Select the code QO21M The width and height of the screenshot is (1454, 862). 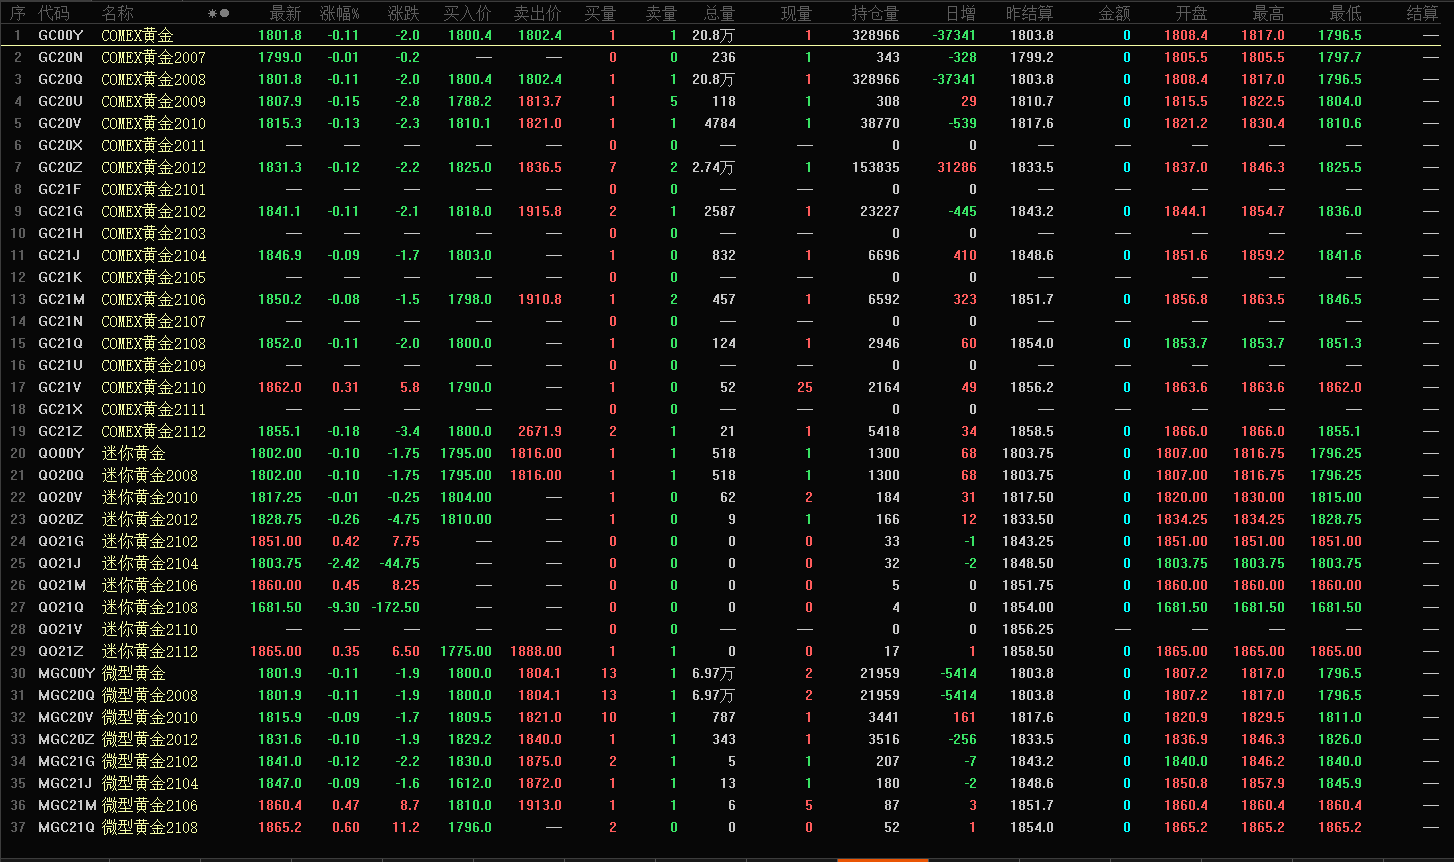point(62,585)
